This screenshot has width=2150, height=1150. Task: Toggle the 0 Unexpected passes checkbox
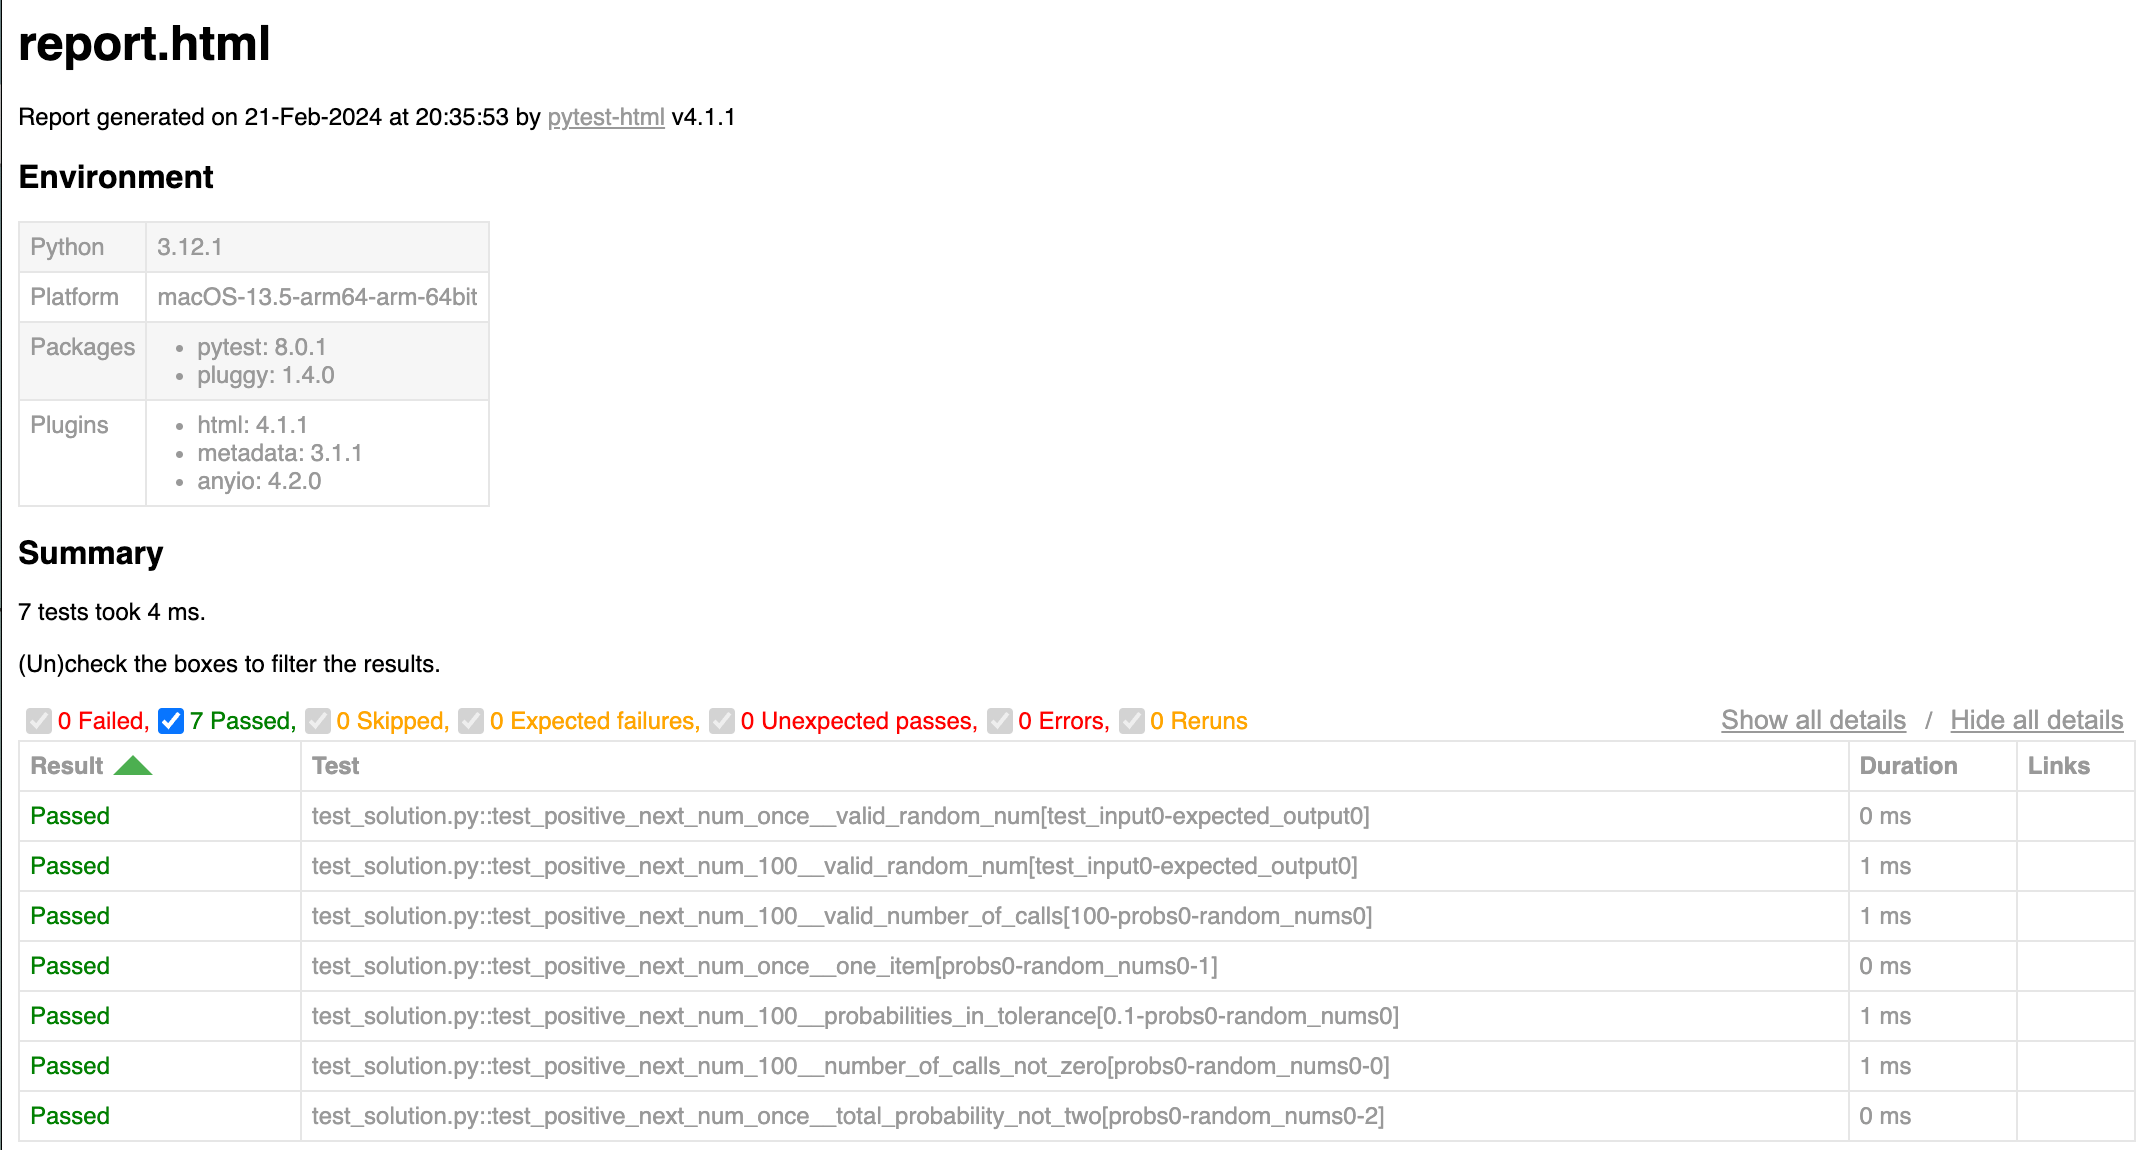[x=722, y=721]
